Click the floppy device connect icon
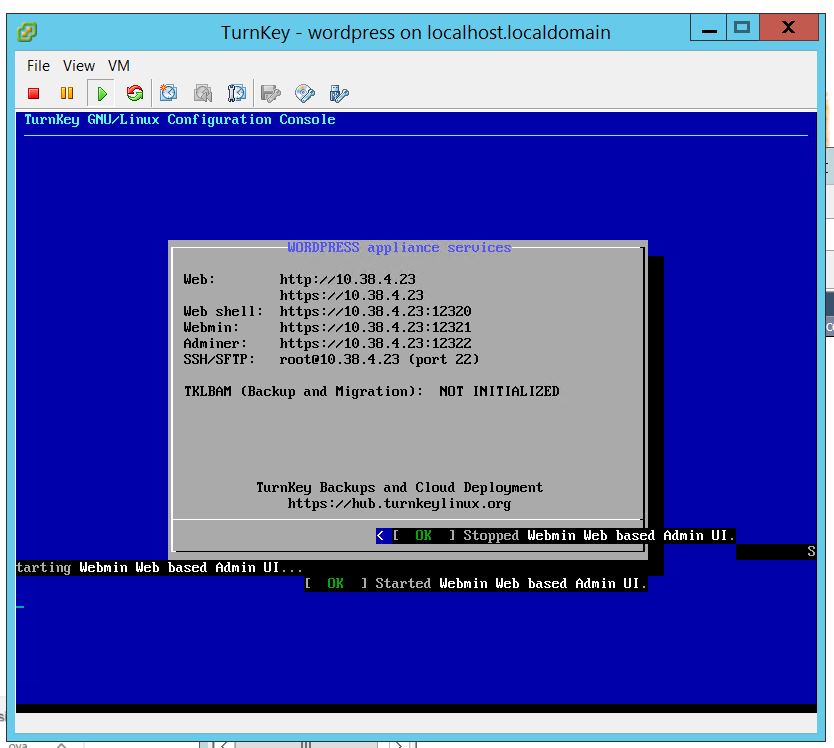Screen dimensions: 834x748 click(270, 94)
